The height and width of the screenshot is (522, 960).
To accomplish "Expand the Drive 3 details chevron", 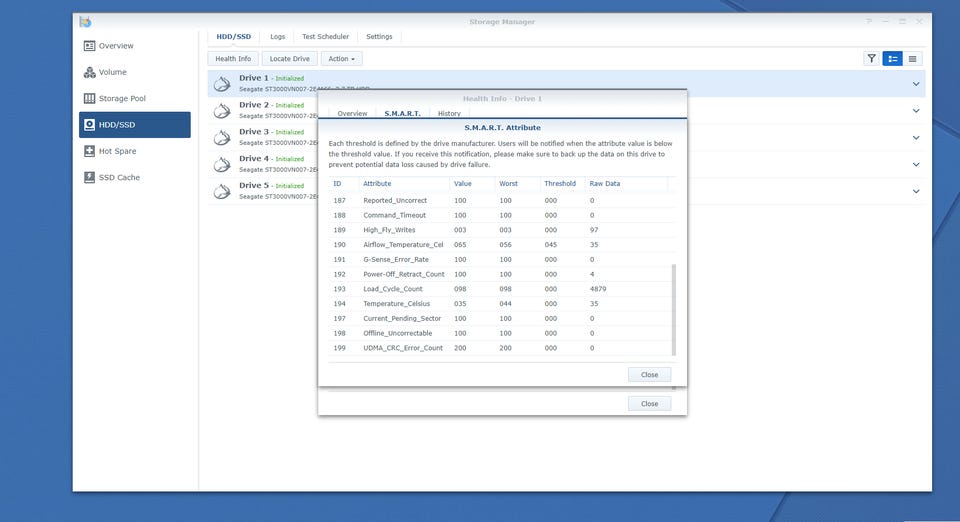I will coord(915,138).
